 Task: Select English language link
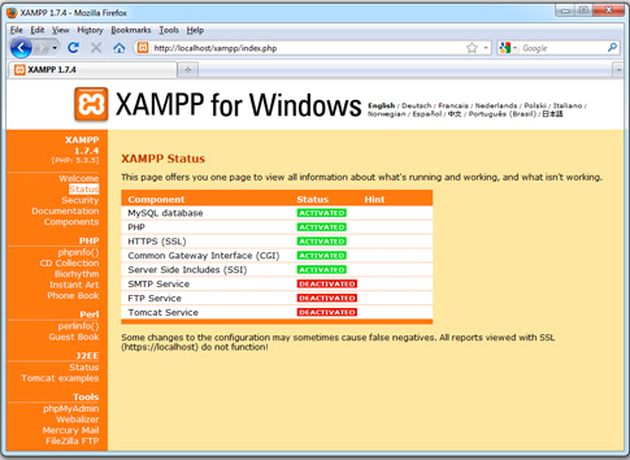[381, 106]
